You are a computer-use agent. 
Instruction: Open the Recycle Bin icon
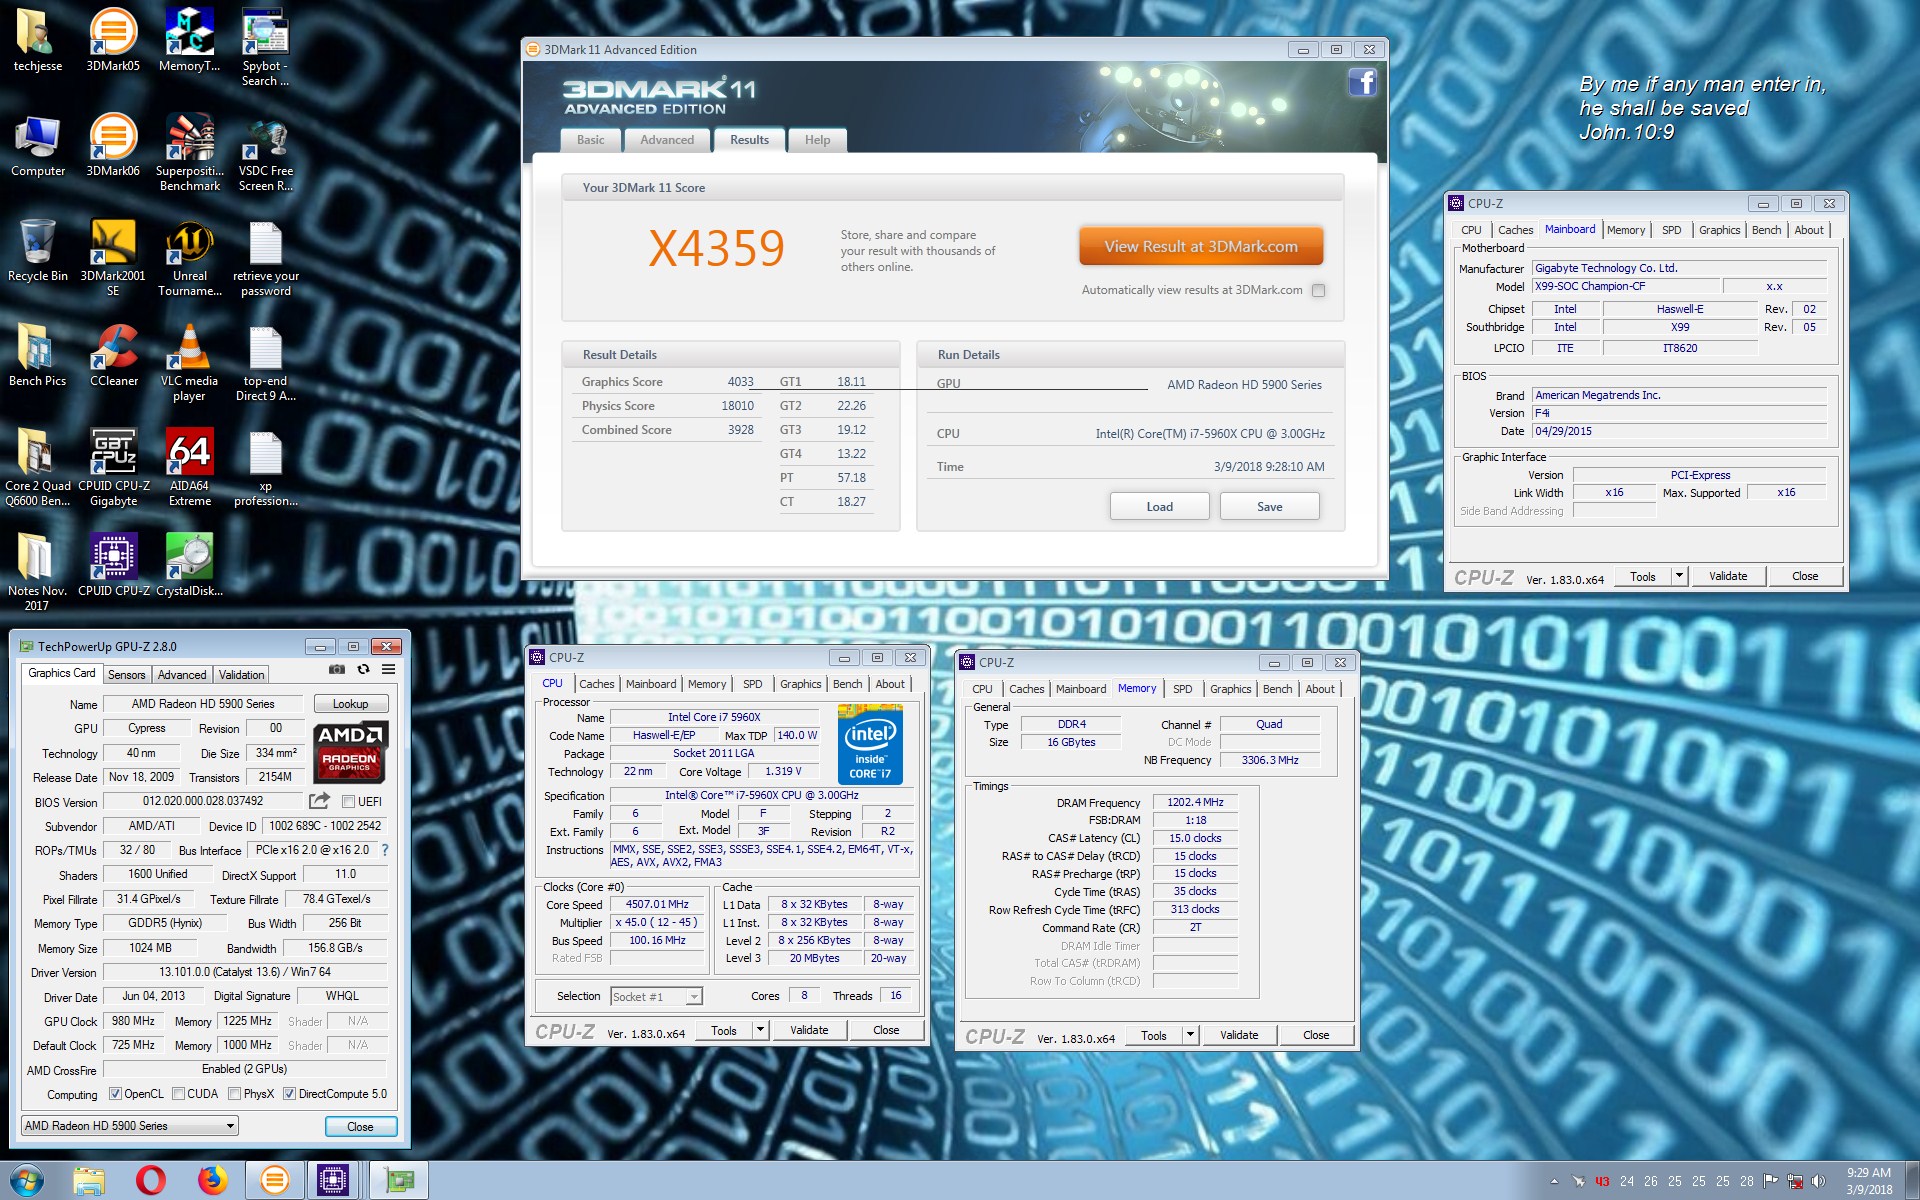37,250
